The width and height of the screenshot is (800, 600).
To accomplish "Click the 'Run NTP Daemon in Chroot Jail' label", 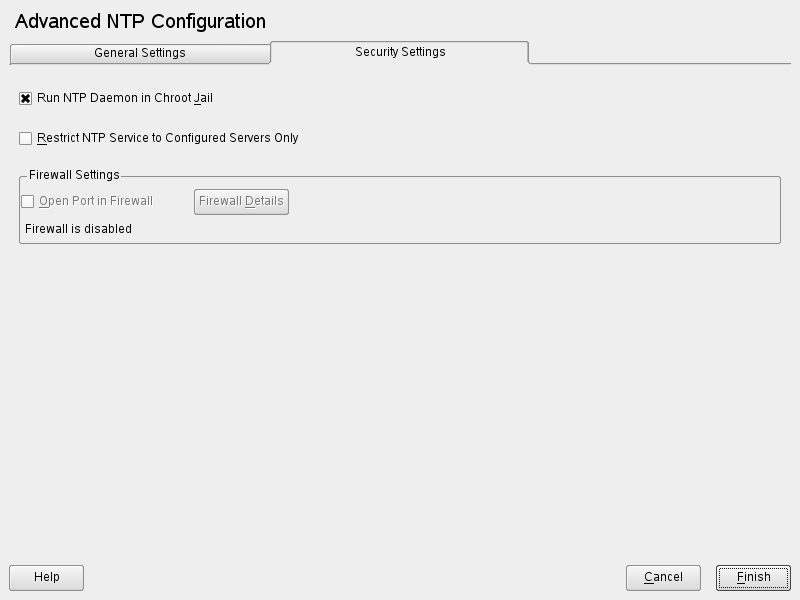I will 125,99.
